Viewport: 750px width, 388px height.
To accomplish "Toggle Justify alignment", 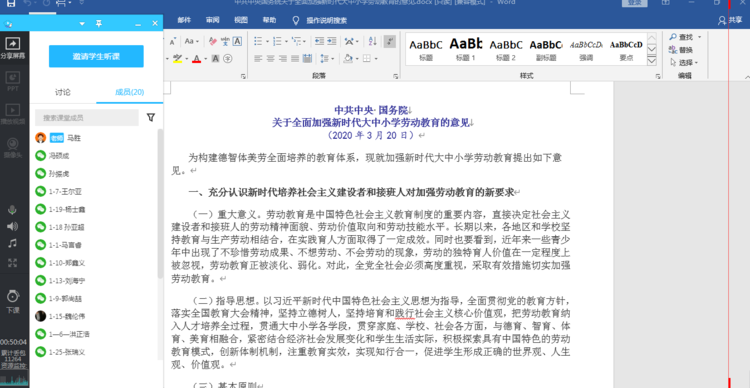I will [295, 58].
